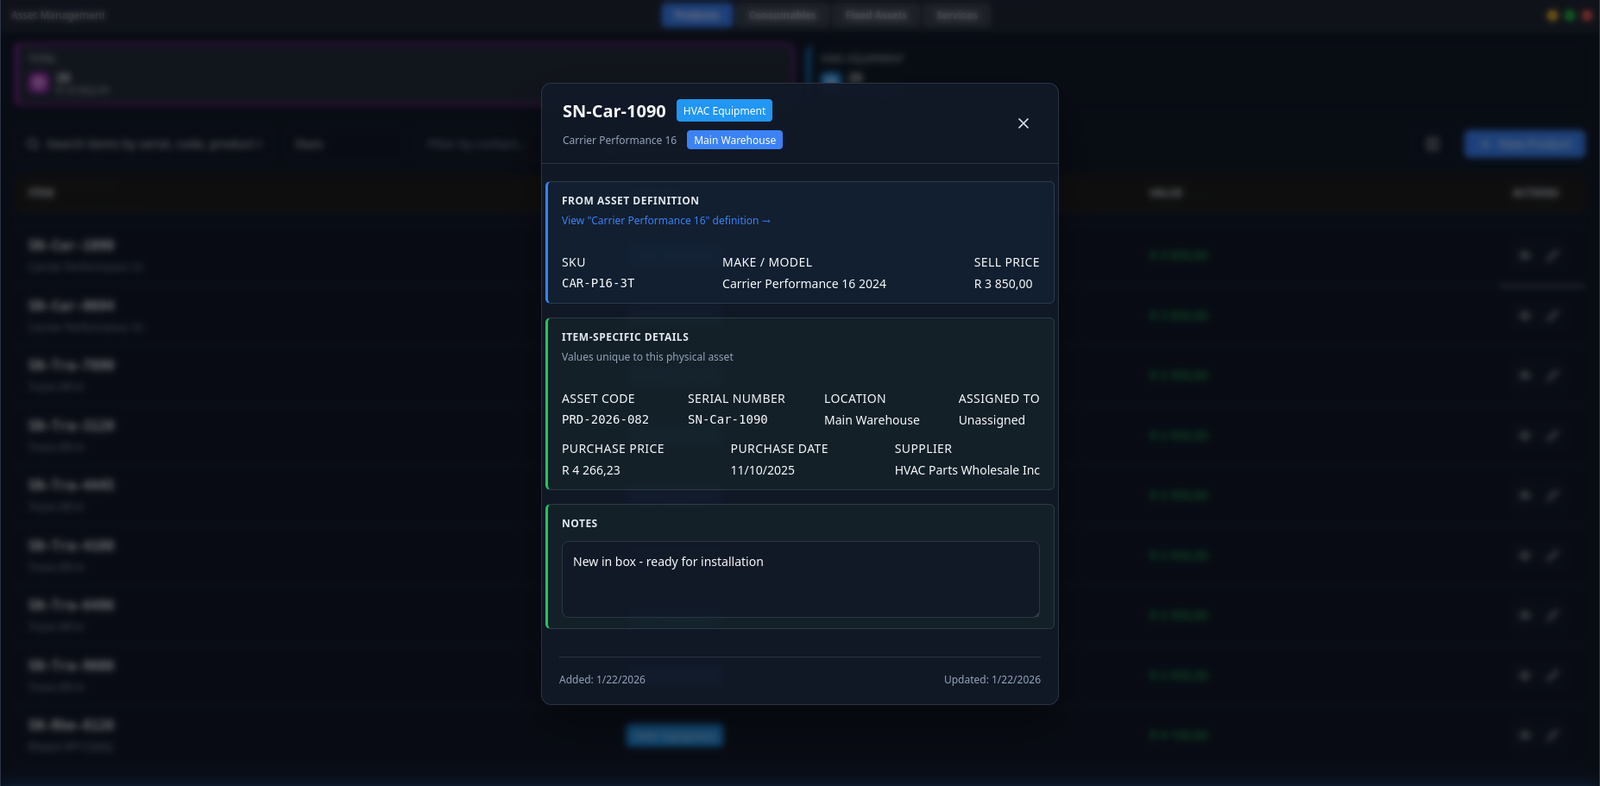Click the search items field

coord(150,144)
